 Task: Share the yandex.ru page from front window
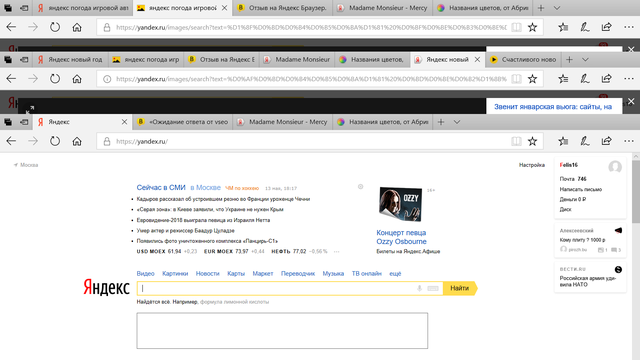point(607,141)
